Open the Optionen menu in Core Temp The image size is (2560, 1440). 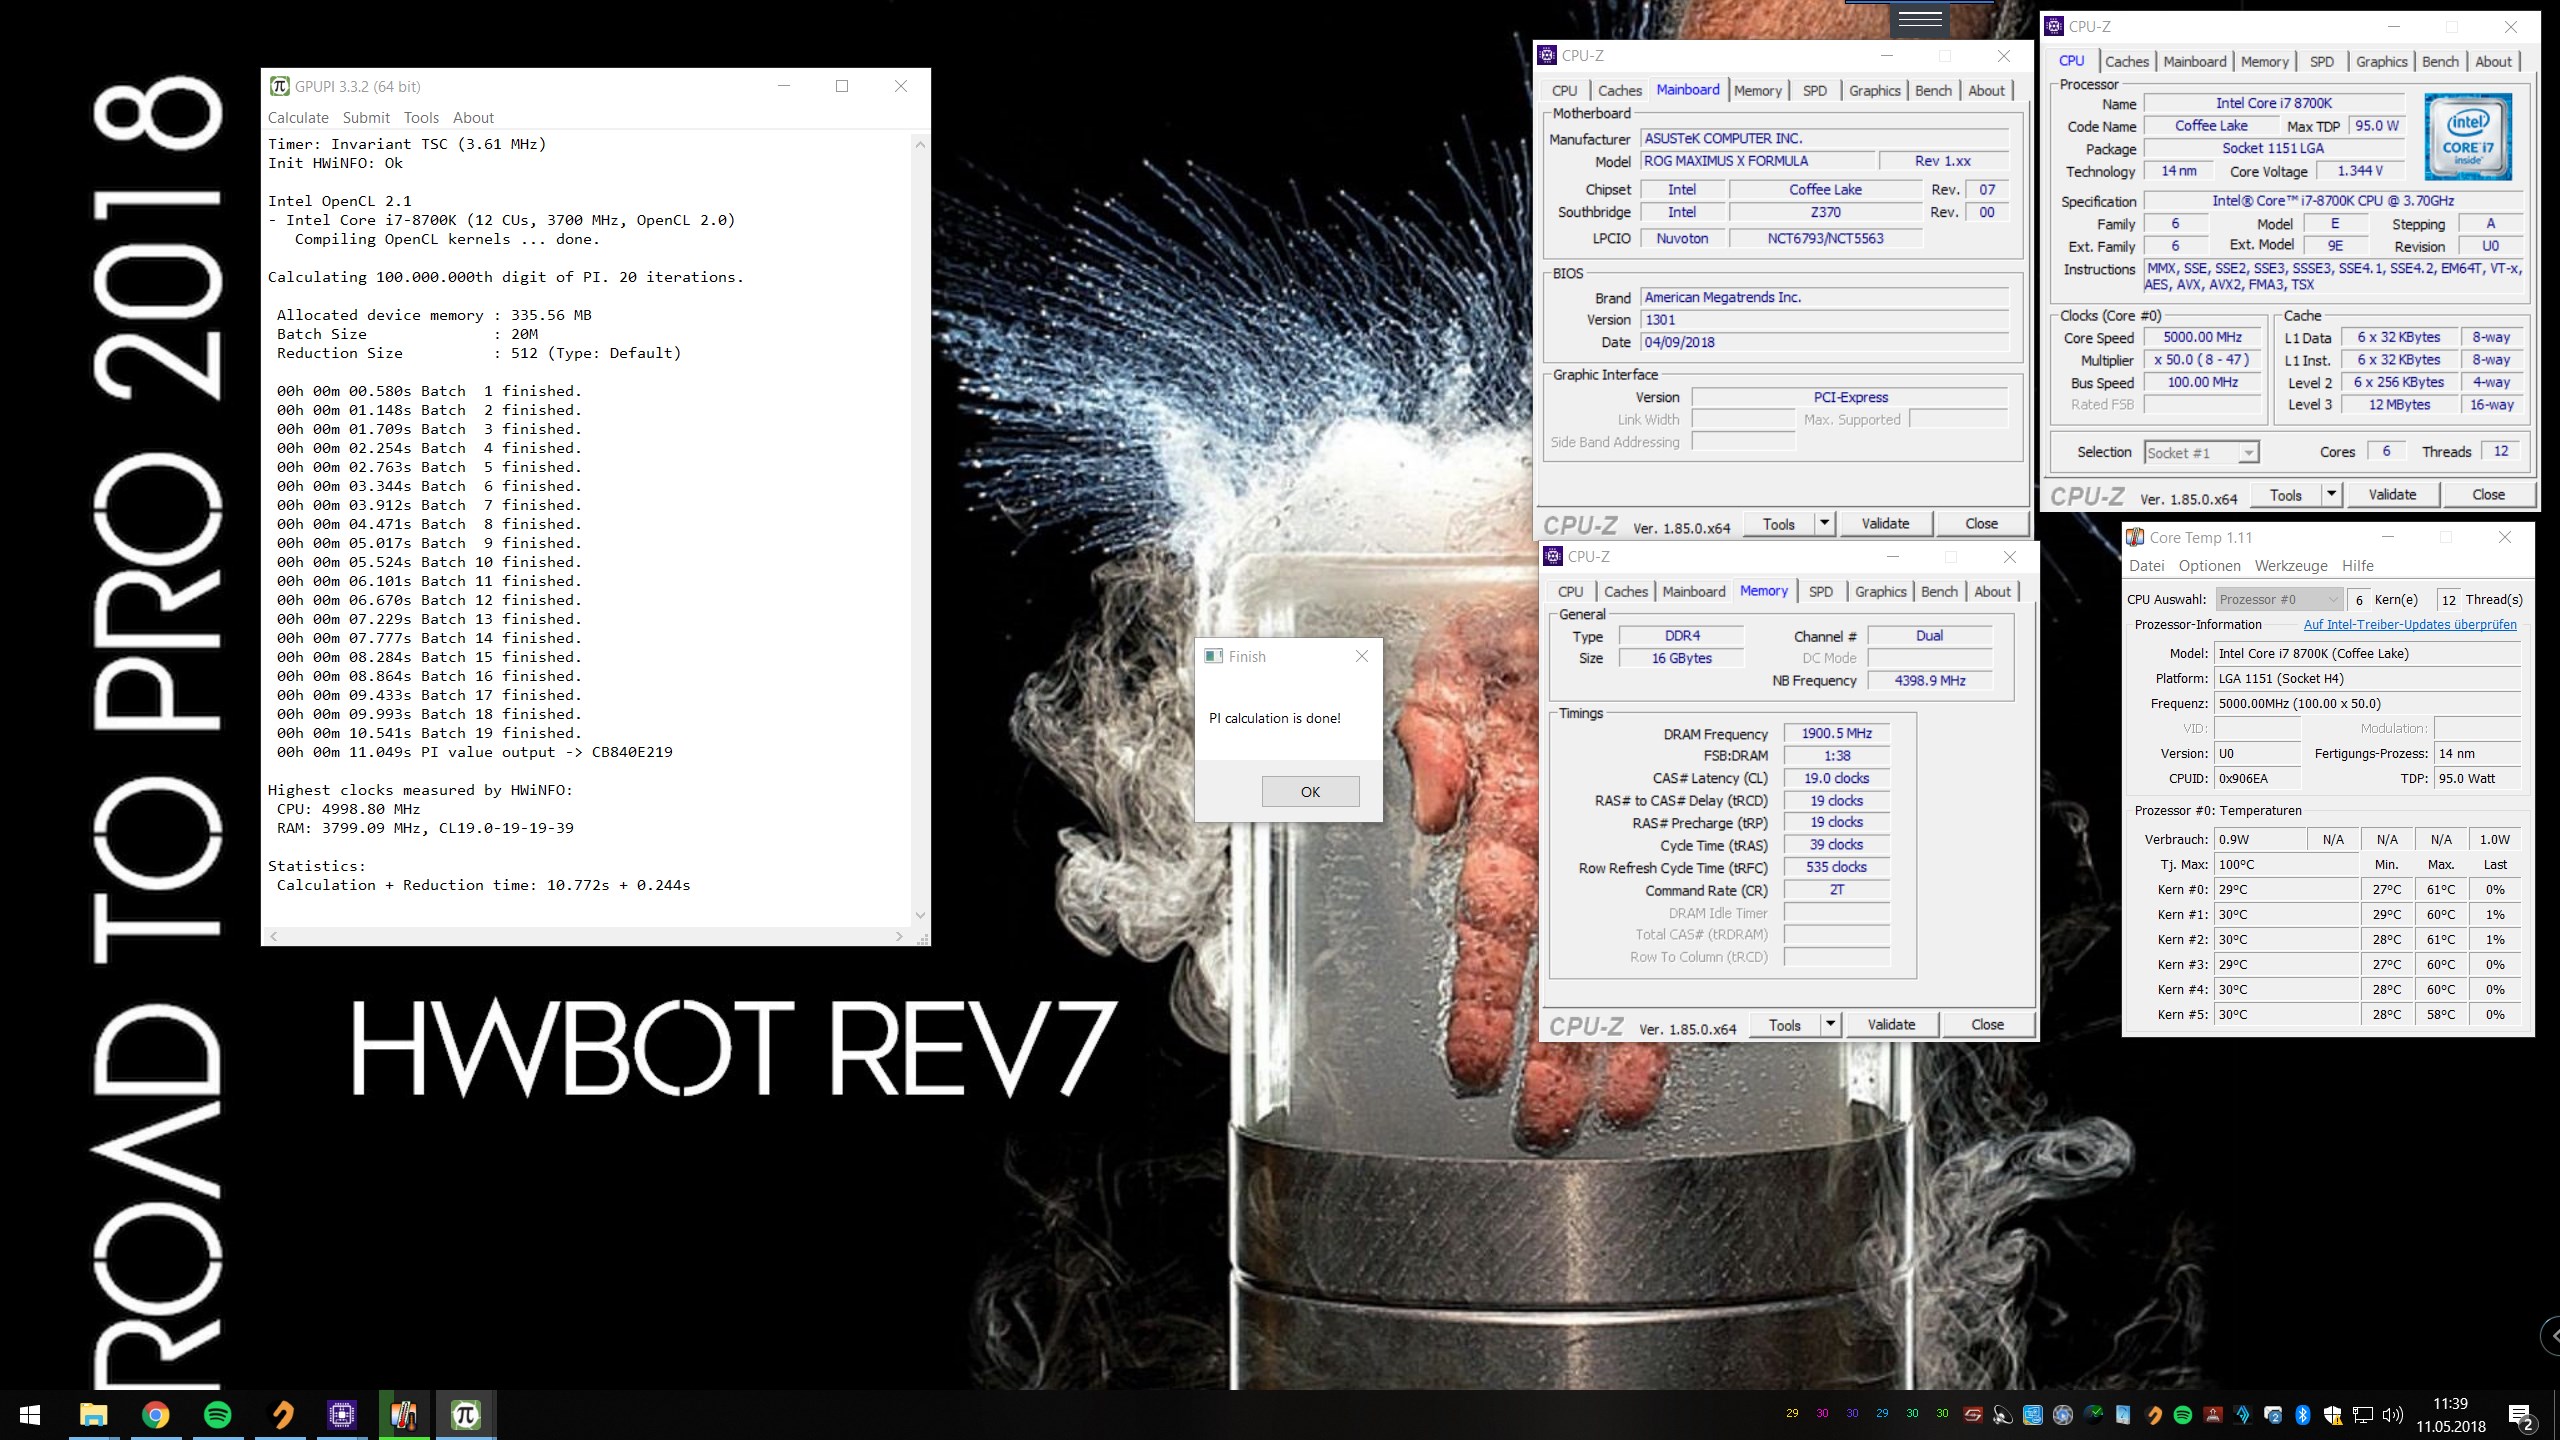coord(2210,565)
